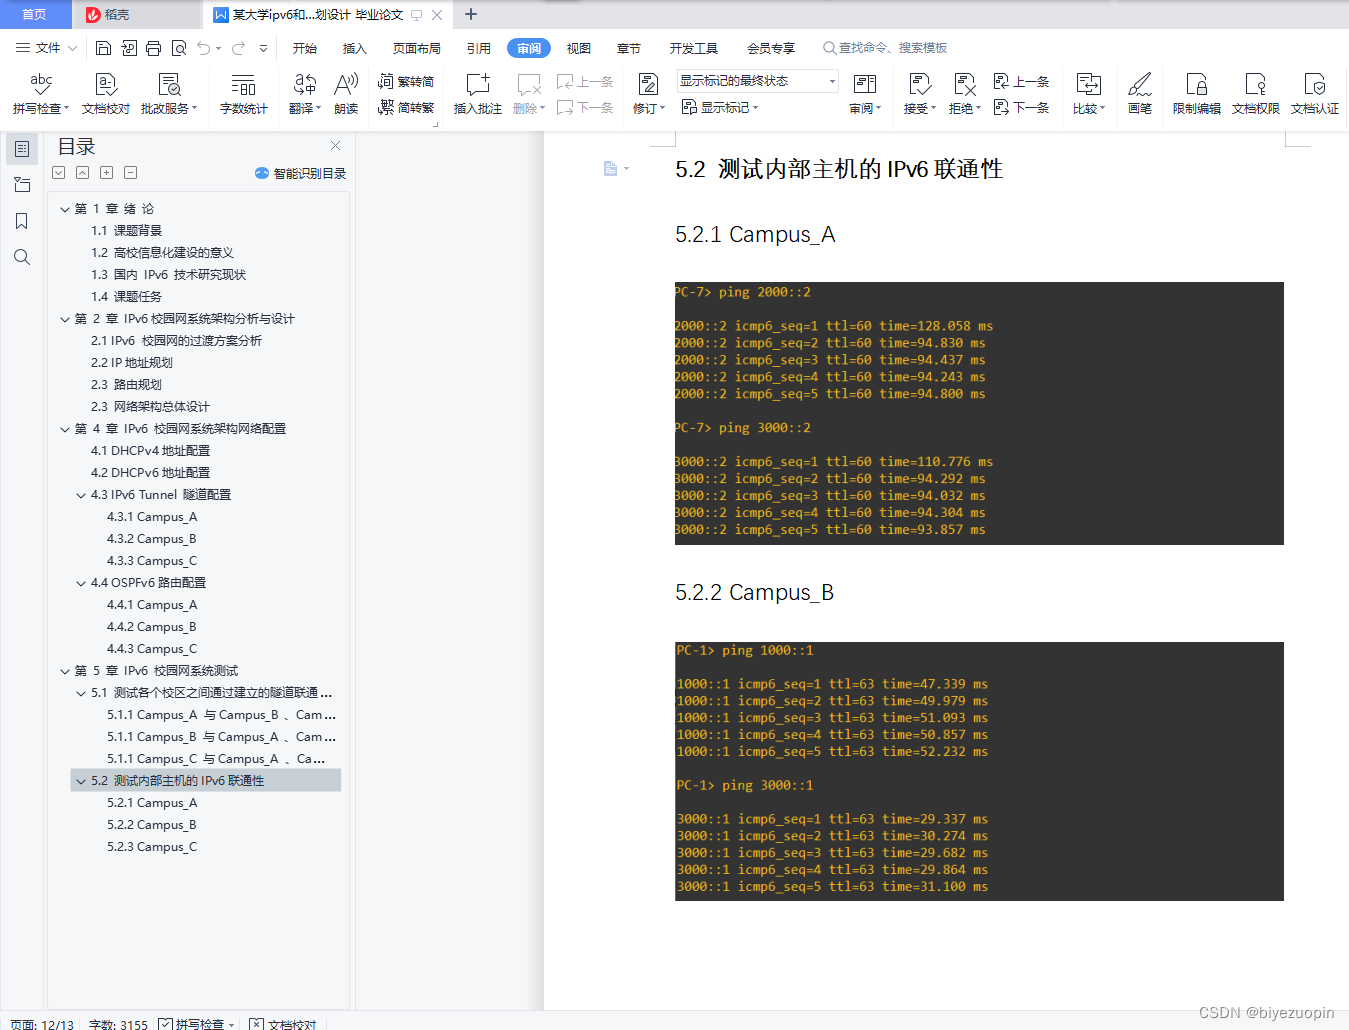Viewport: 1349px width, 1030px height.
Task: Open 批改服务 dropdown
Action: pos(169,94)
